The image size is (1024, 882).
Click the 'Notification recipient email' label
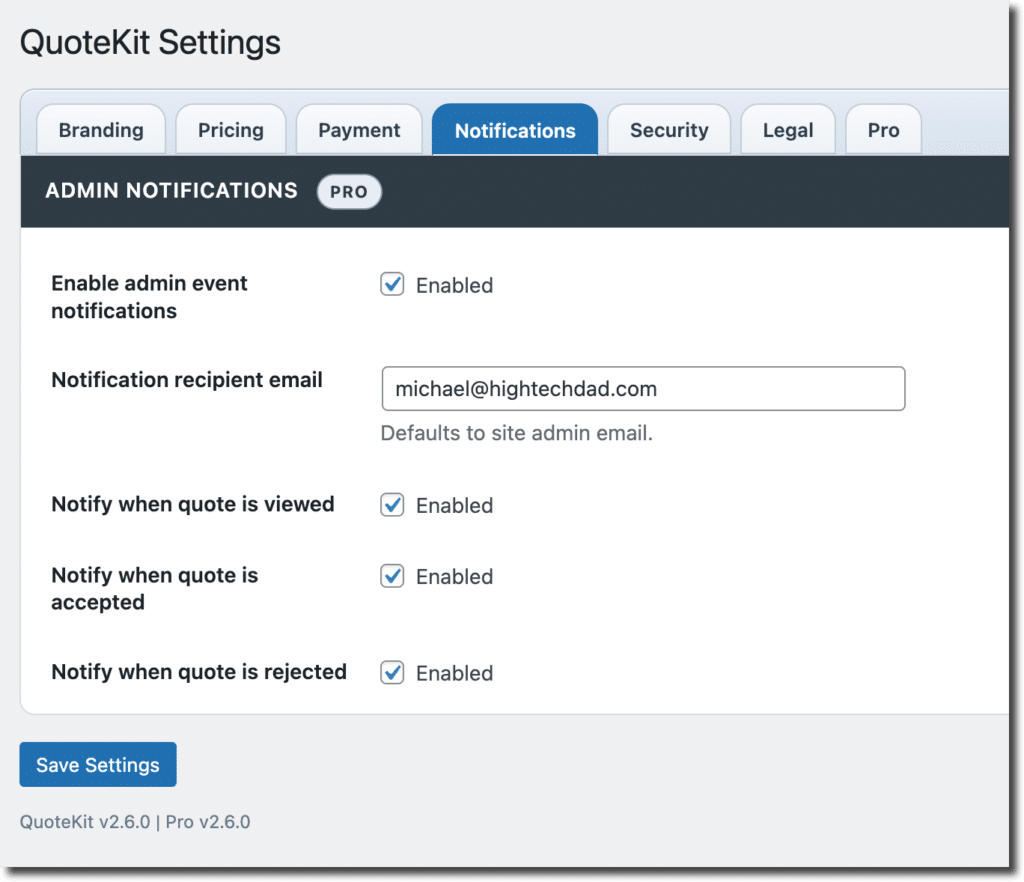tap(187, 380)
